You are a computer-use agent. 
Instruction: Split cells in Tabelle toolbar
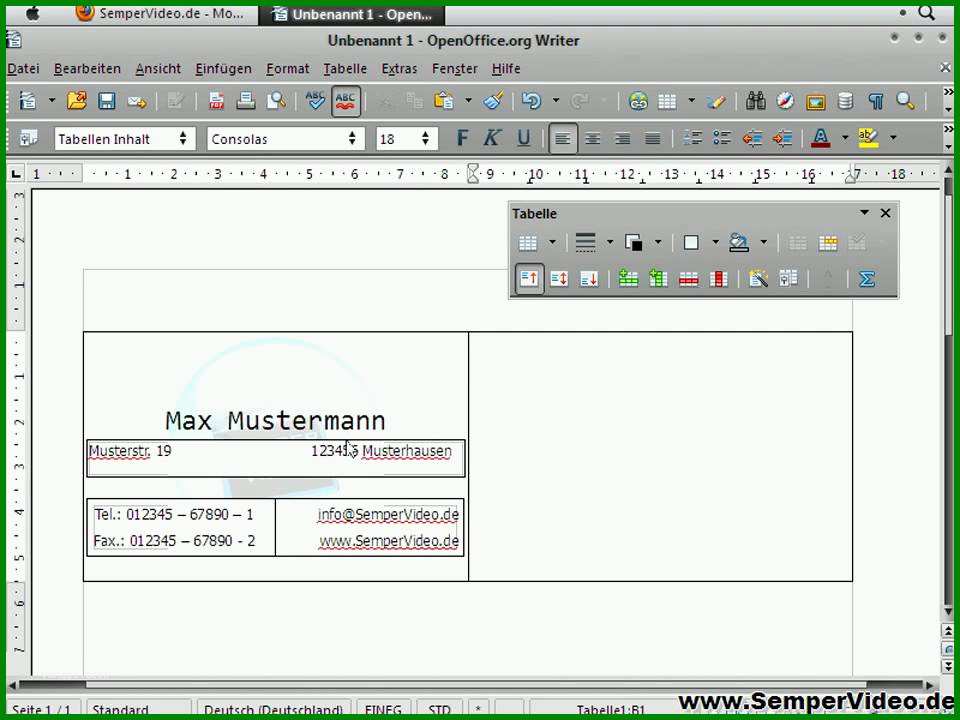click(827, 243)
